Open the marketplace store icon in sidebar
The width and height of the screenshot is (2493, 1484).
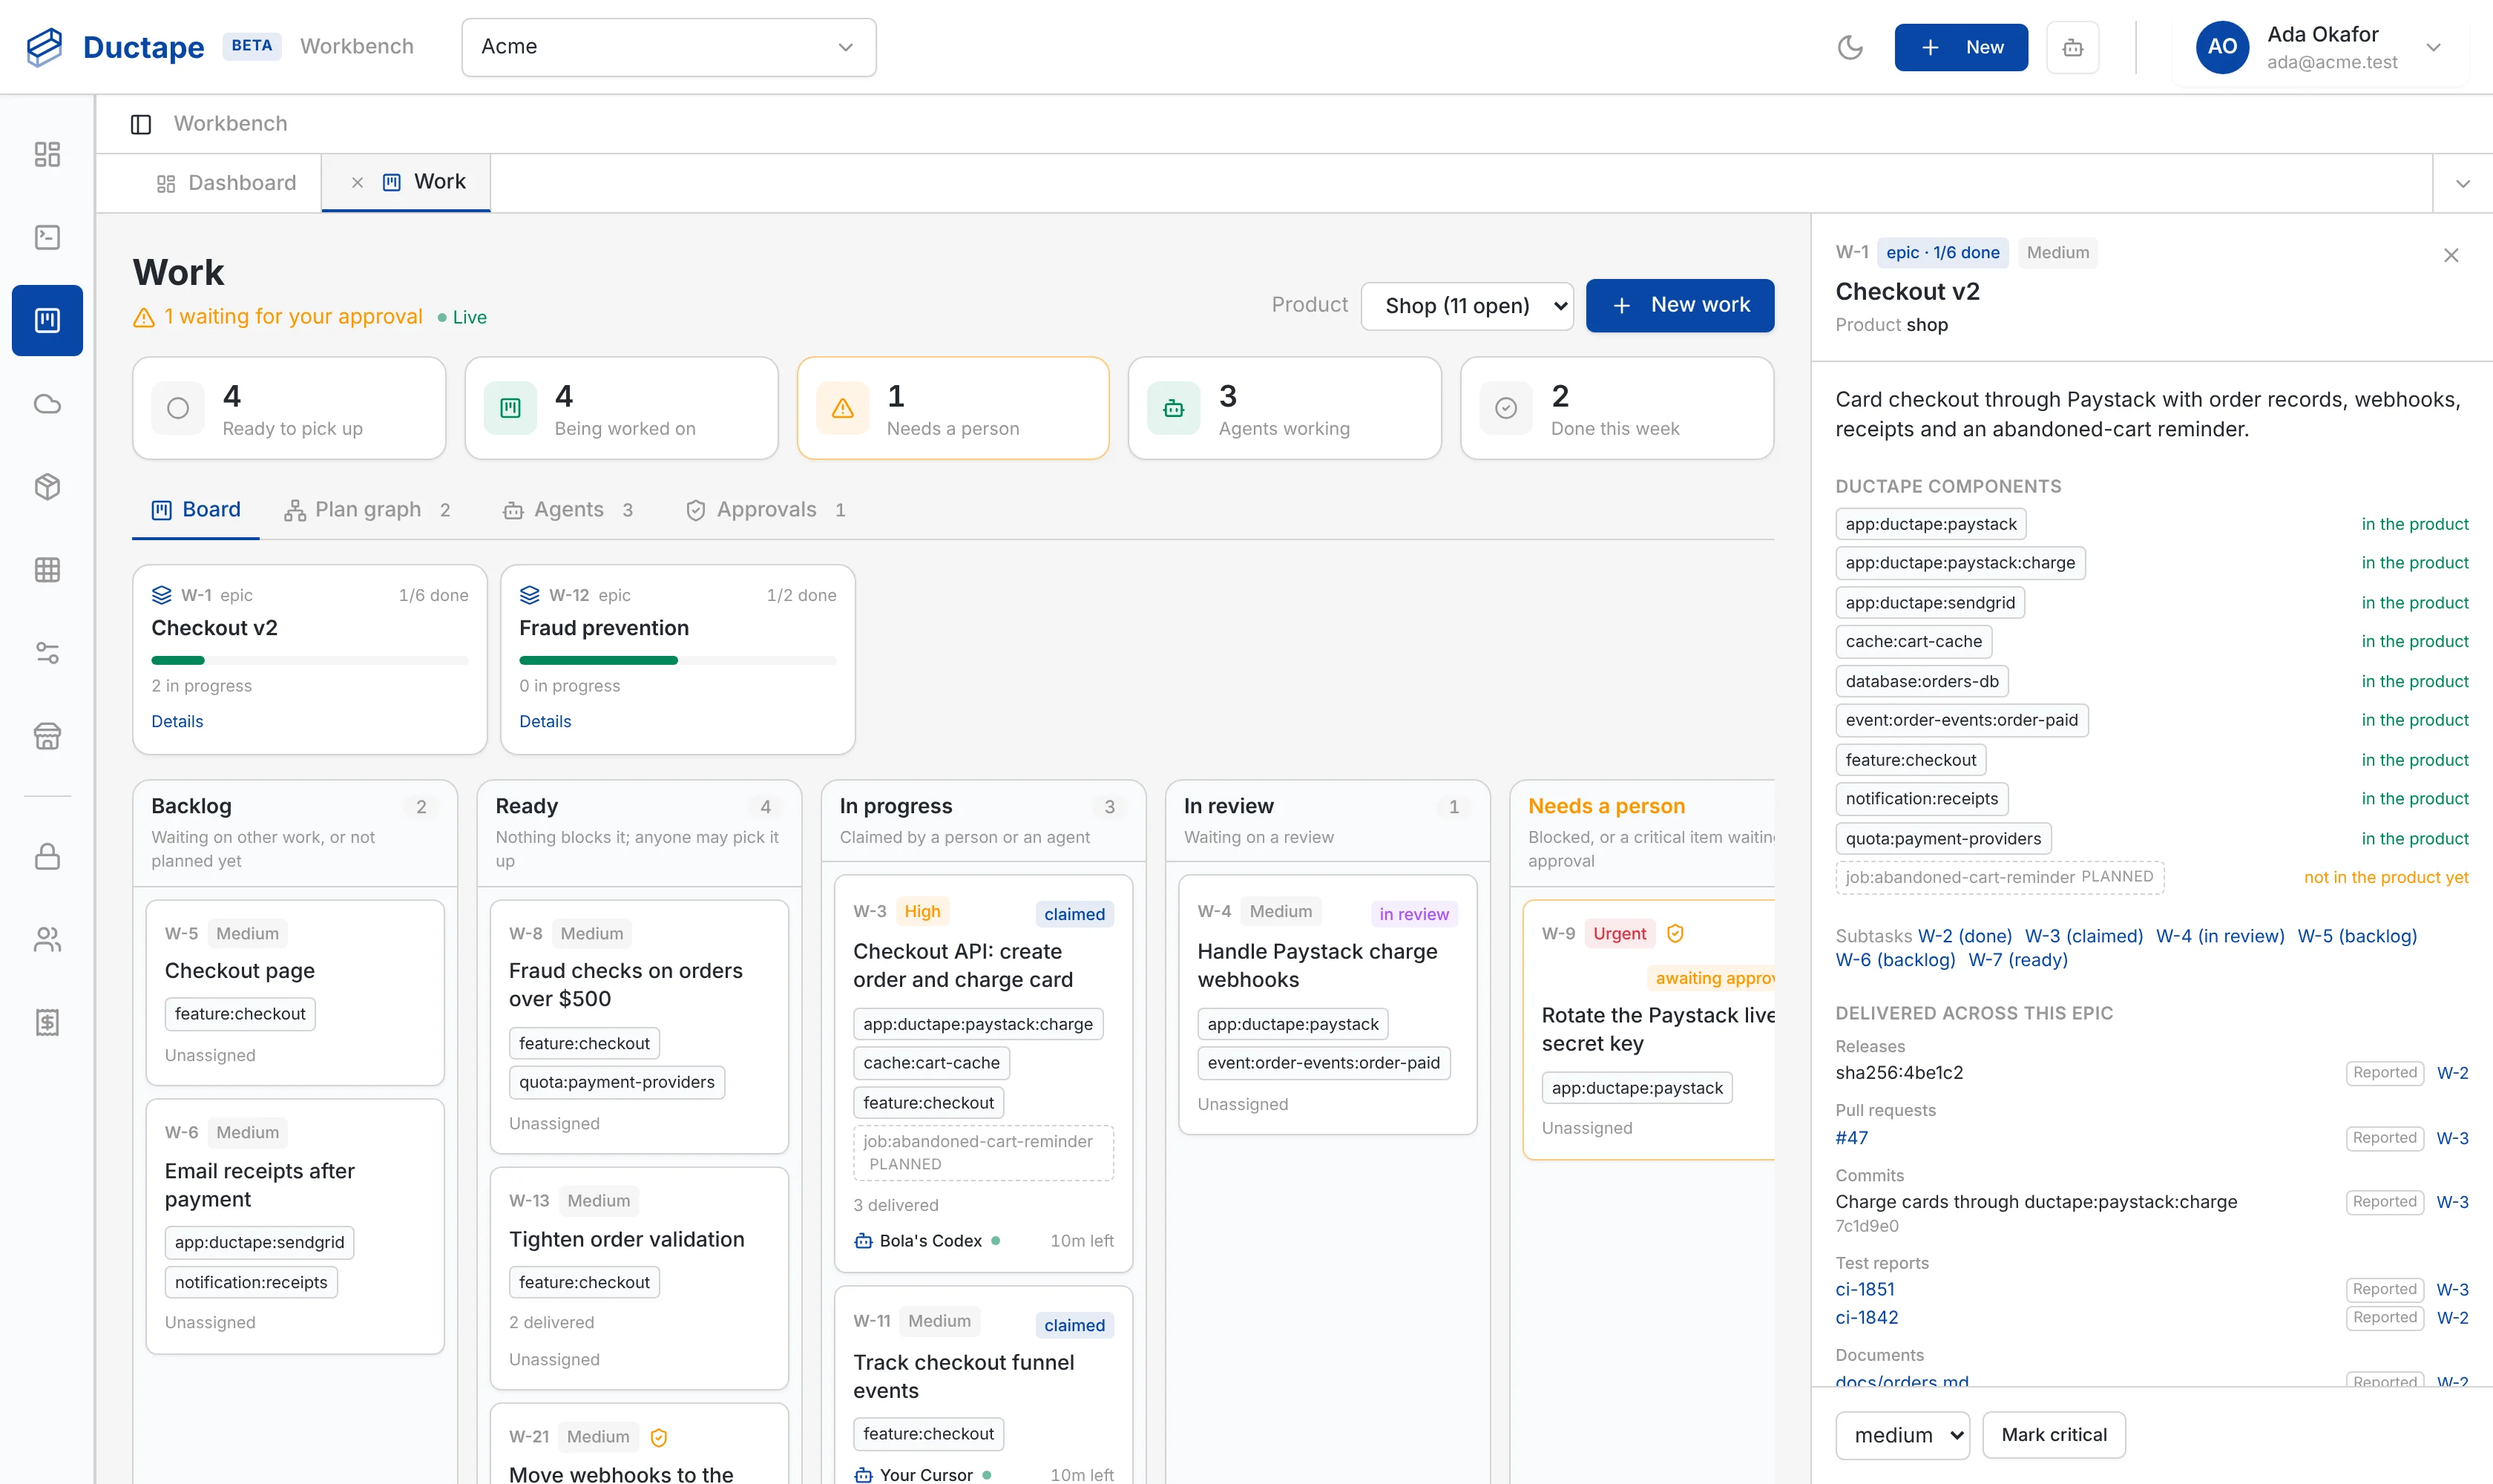[47, 736]
